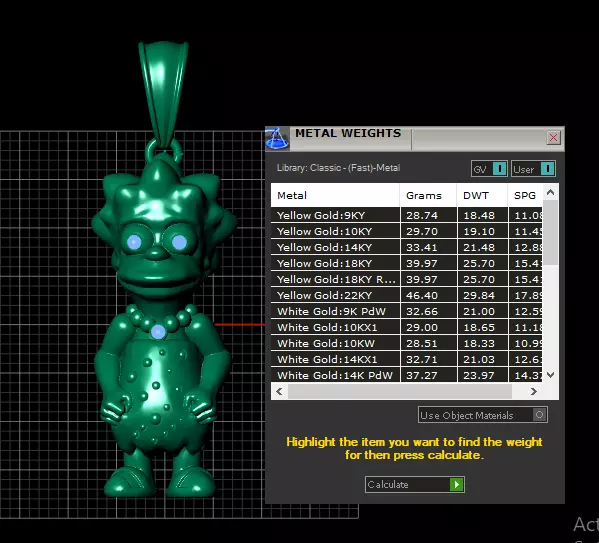Click the 21.48 DWT value
This screenshot has width=599, height=543.
tap(479, 248)
